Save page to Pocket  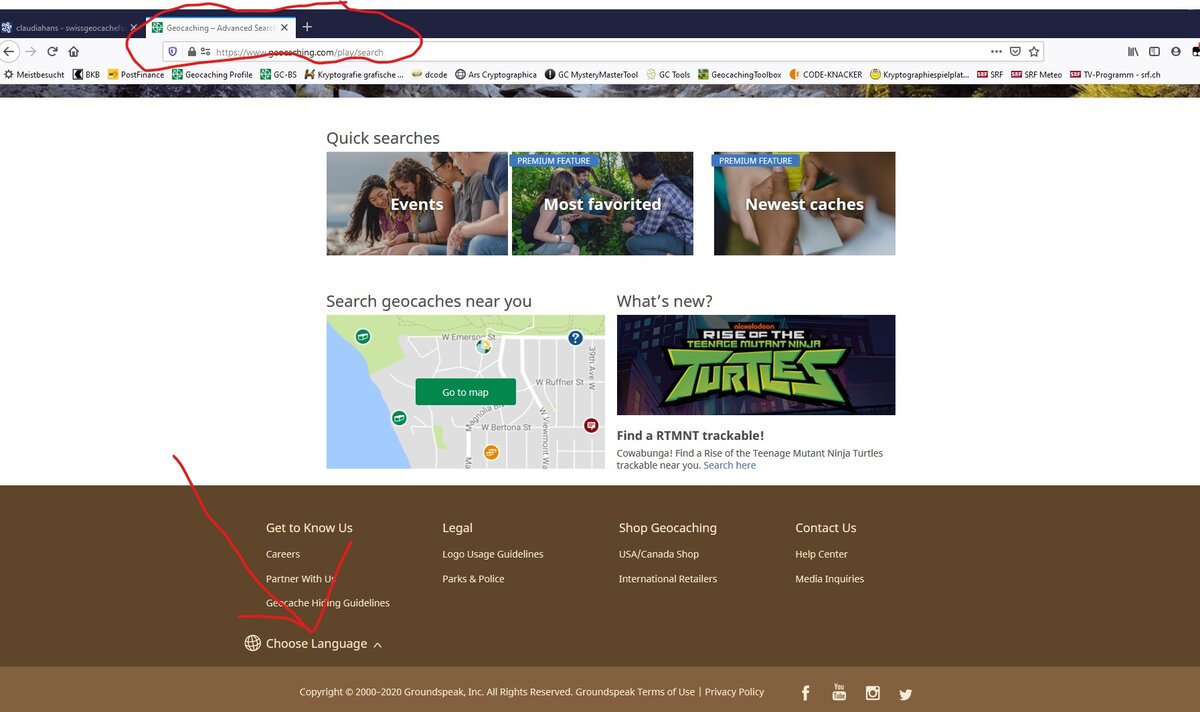click(x=1015, y=51)
